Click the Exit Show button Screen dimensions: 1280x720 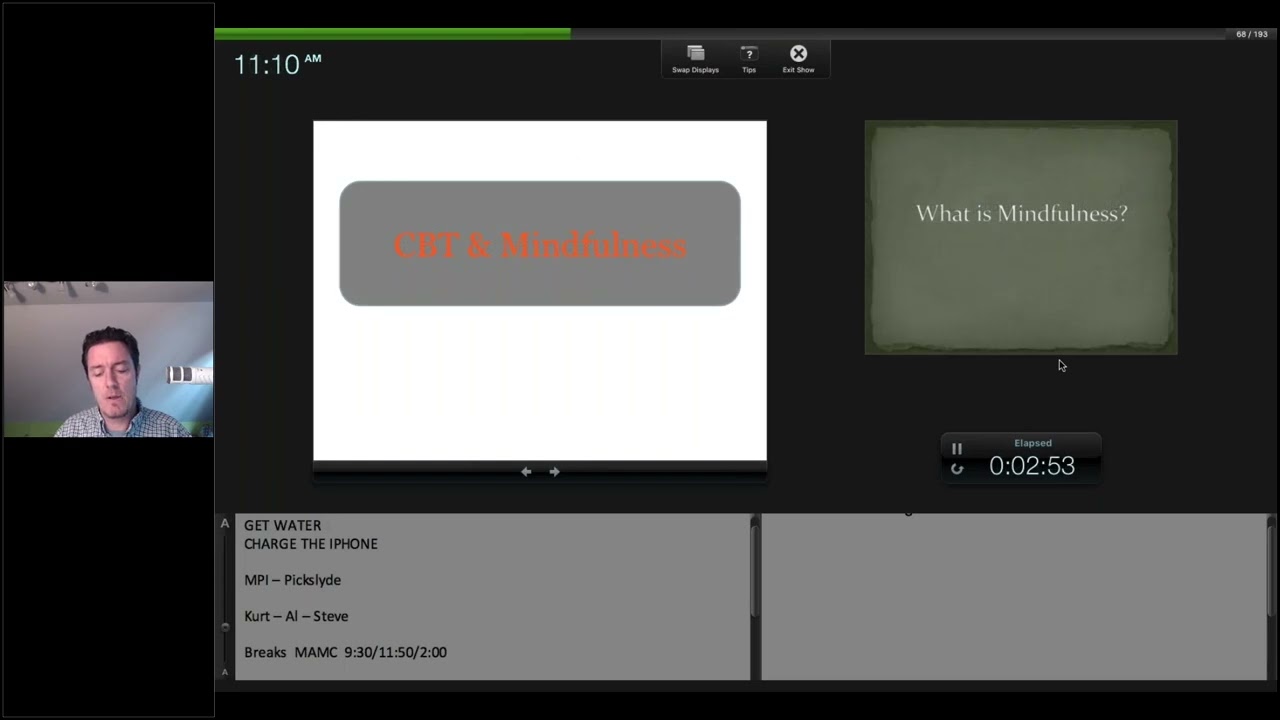click(798, 53)
